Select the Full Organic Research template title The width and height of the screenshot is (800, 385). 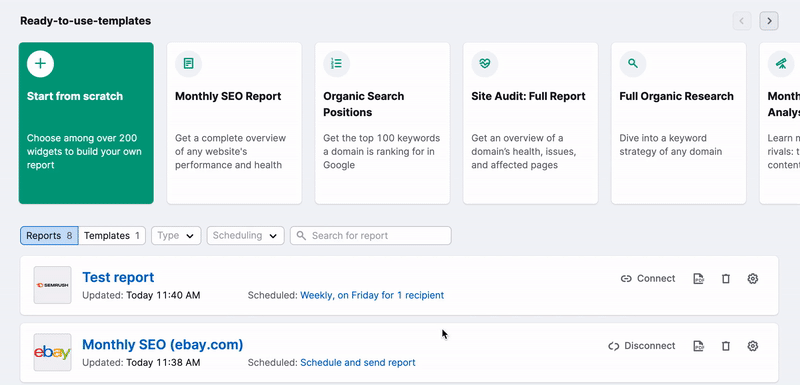coord(677,96)
